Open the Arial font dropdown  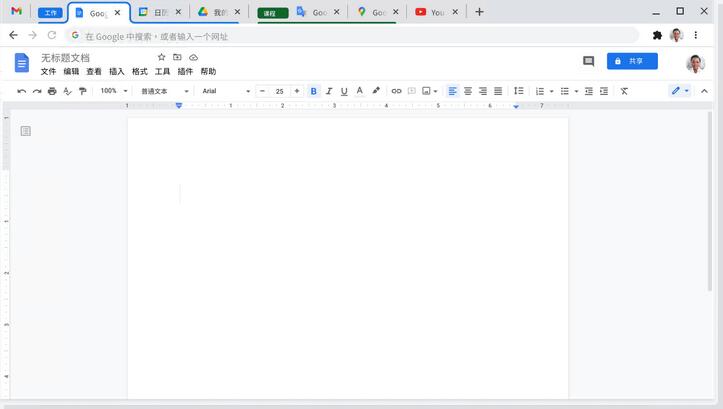pos(226,91)
